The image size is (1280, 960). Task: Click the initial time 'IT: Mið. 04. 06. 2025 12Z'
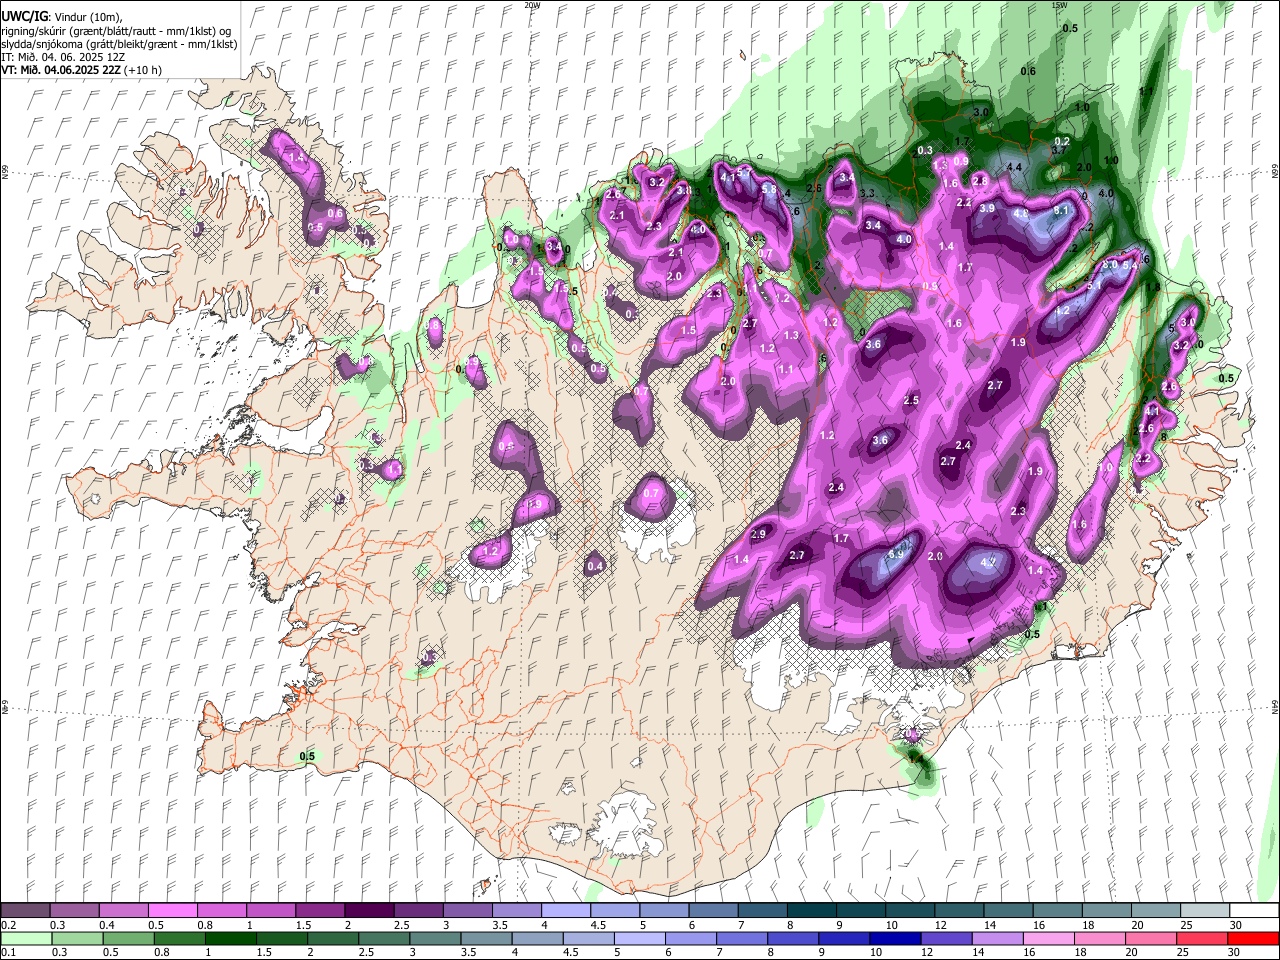pyautogui.click(x=63, y=57)
